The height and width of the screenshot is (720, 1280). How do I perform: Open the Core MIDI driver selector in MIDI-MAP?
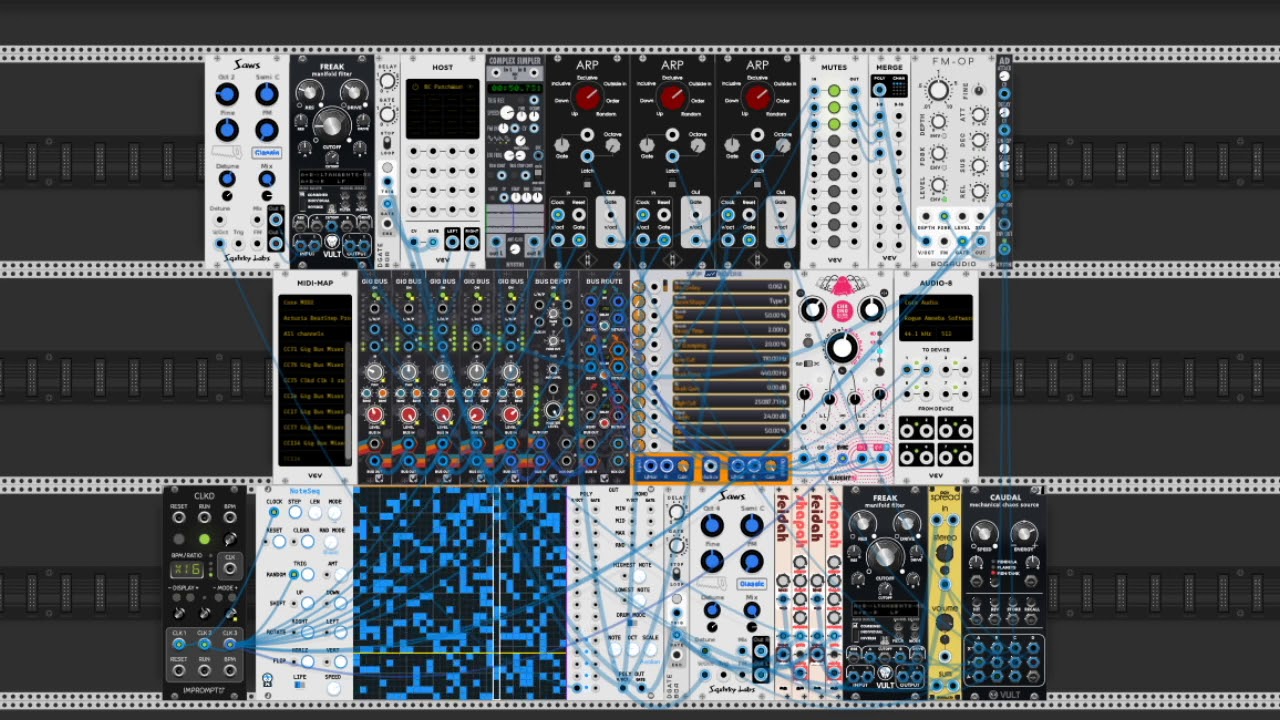click(x=315, y=302)
